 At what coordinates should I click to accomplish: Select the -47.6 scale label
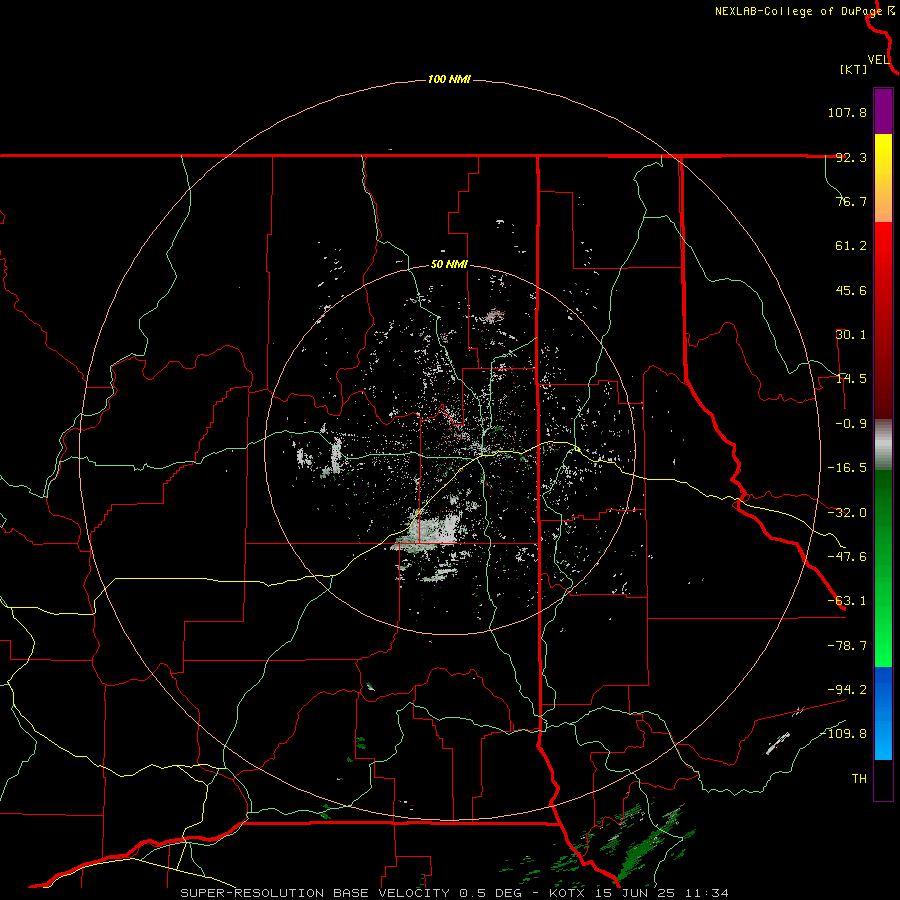coord(847,557)
